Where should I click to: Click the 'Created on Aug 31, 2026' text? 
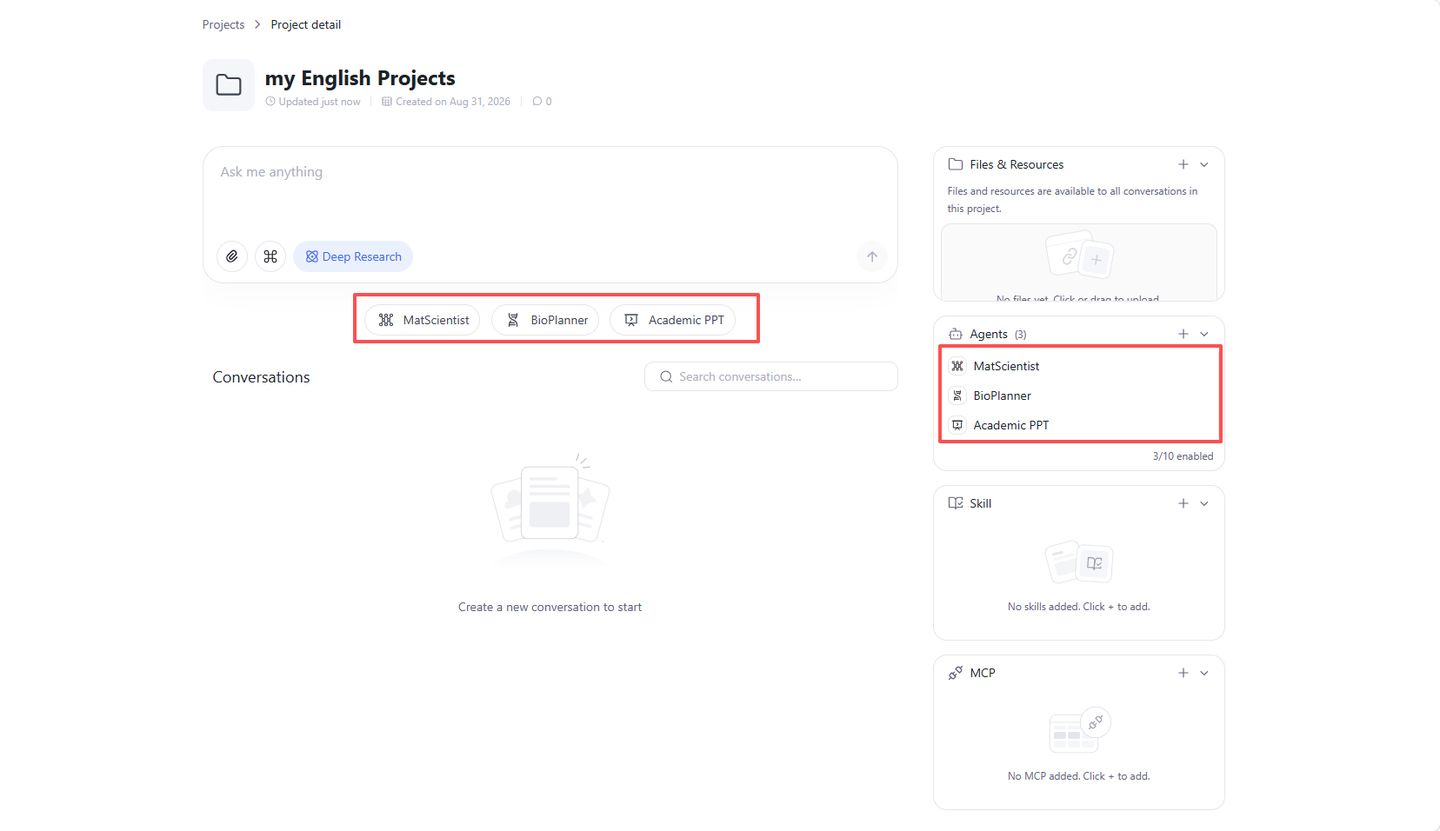coord(453,101)
